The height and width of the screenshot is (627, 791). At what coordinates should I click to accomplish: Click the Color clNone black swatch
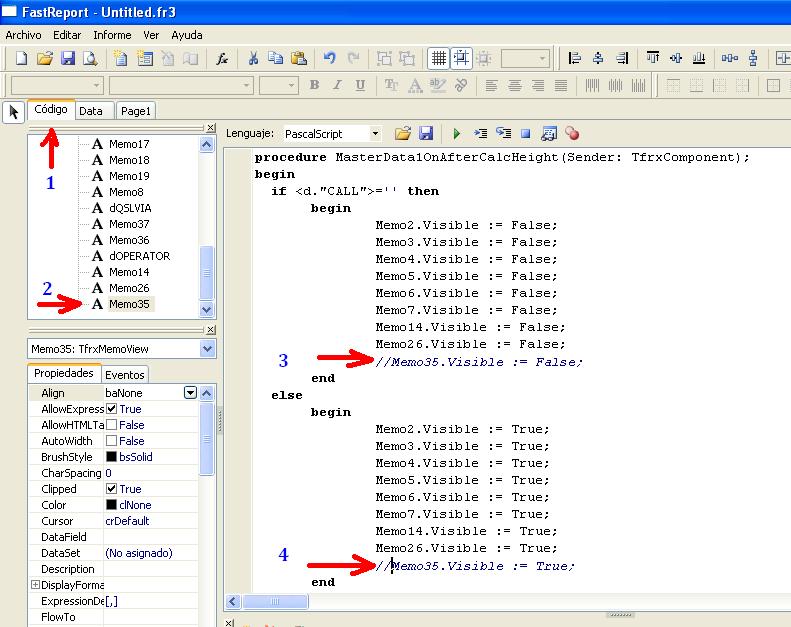(112, 505)
